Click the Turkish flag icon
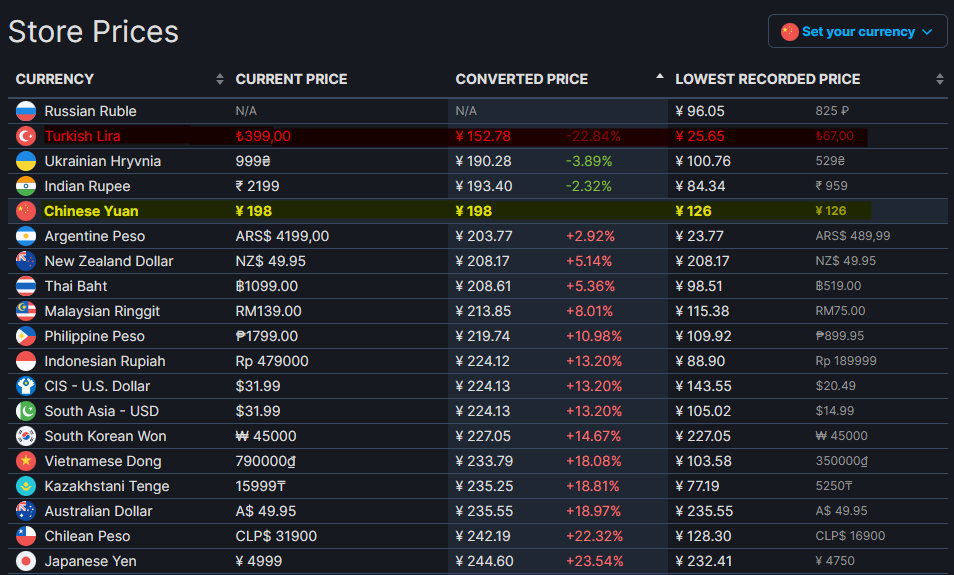 [26, 136]
